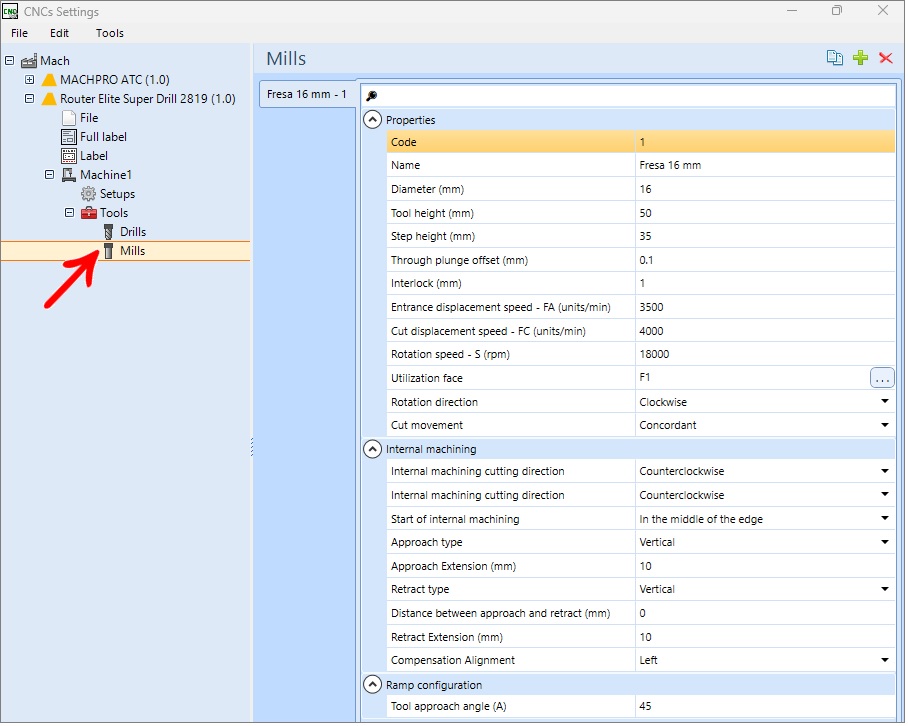908x726 pixels.
Task: Edit the Retract Extension (mm) value
Action: point(764,638)
